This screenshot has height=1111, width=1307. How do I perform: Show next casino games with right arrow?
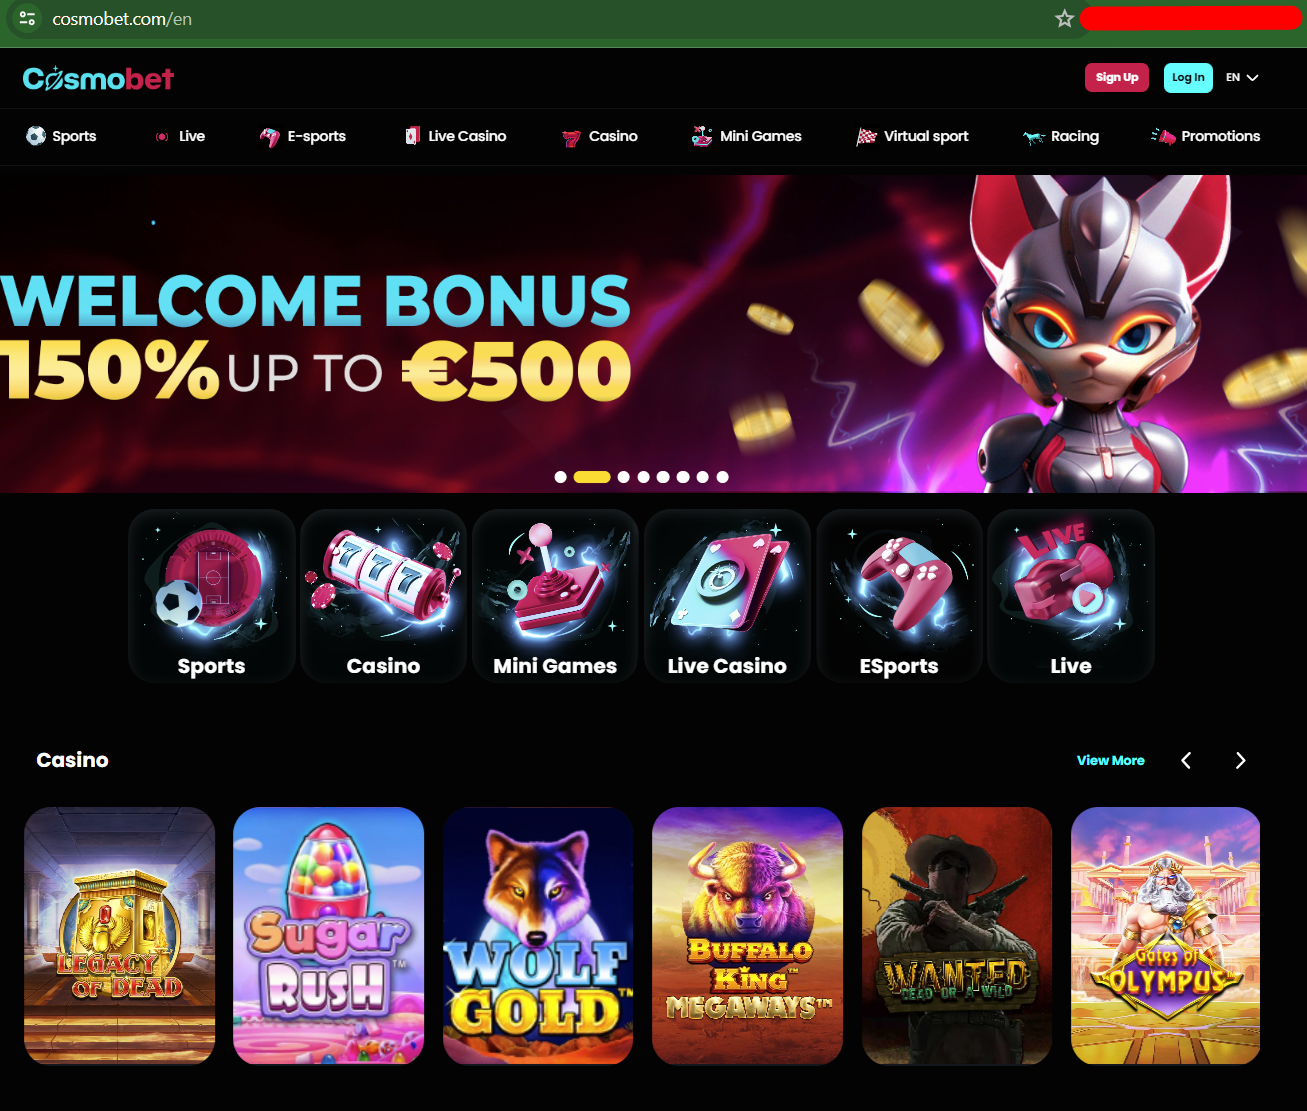click(x=1240, y=761)
